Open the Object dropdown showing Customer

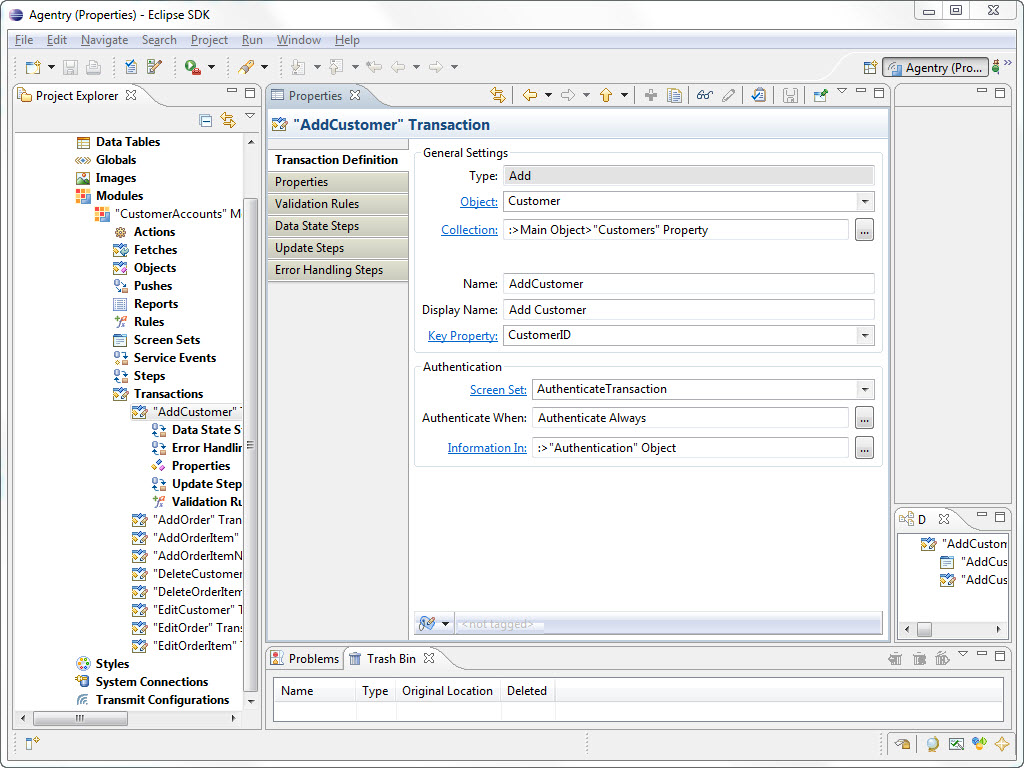click(865, 201)
